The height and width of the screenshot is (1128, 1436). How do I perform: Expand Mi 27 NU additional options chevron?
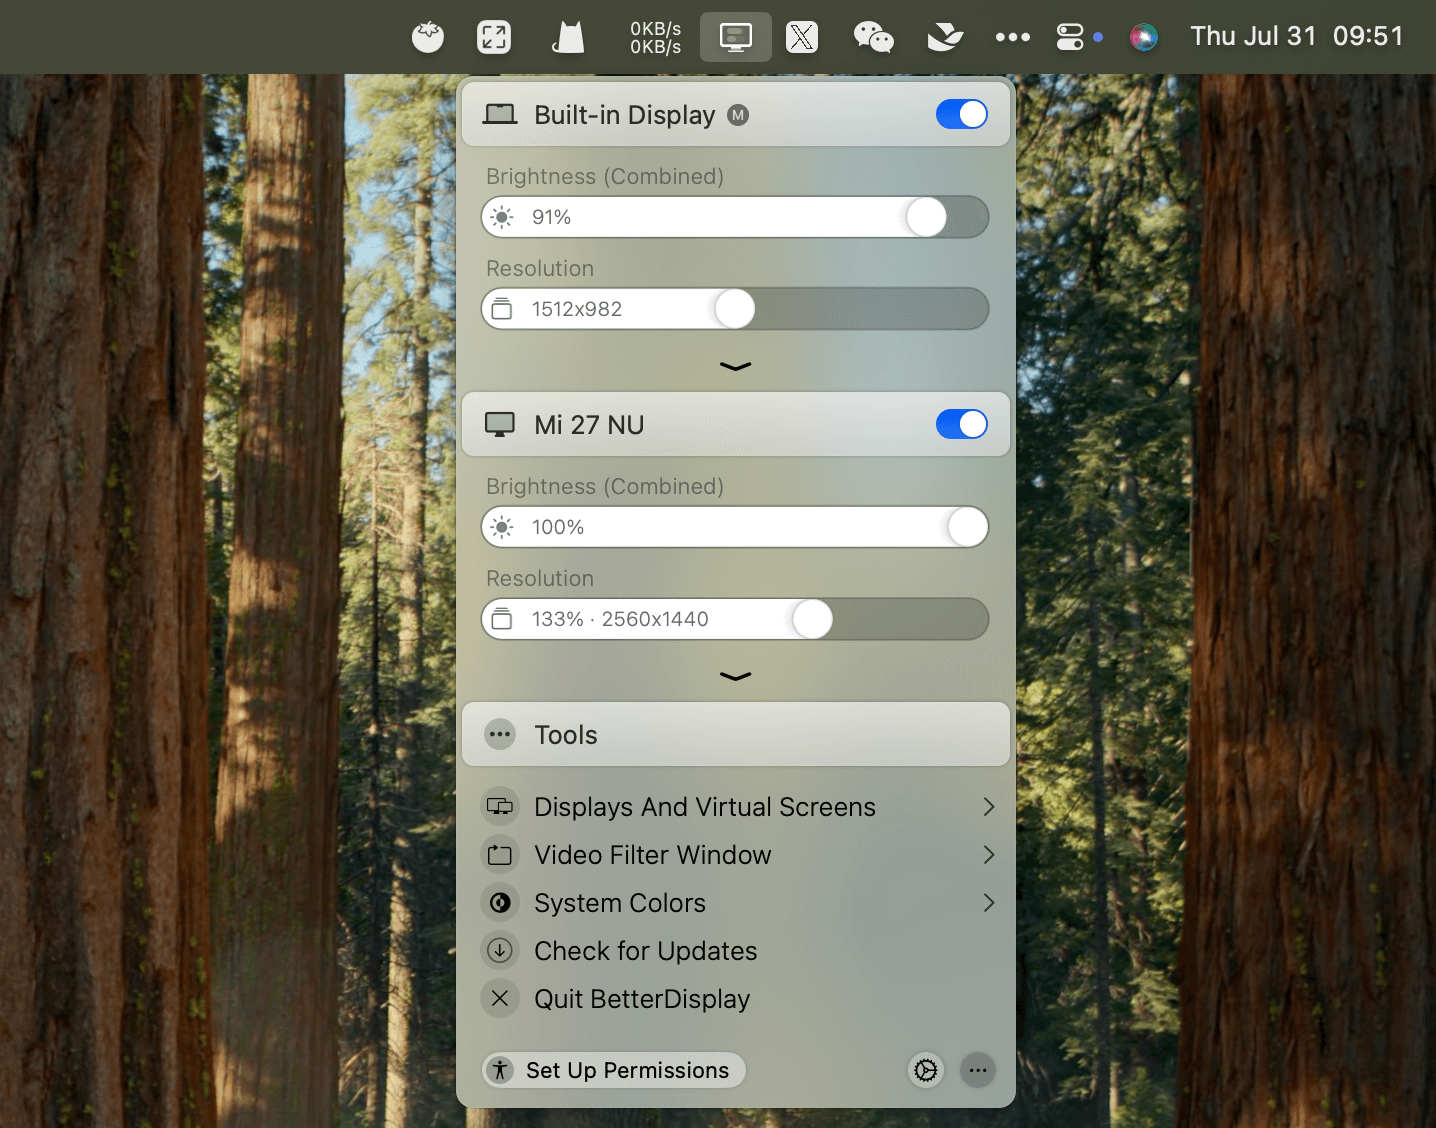point(735,677)
